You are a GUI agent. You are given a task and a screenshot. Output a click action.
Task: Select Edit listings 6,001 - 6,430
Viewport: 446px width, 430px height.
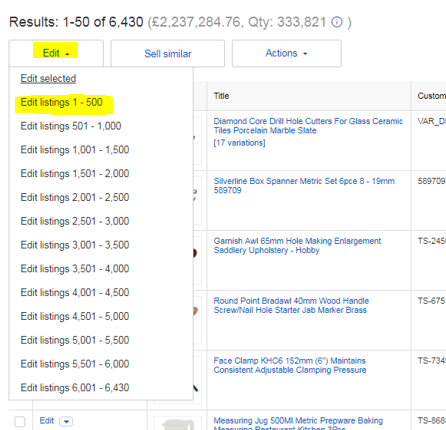(x=75, y=388)
